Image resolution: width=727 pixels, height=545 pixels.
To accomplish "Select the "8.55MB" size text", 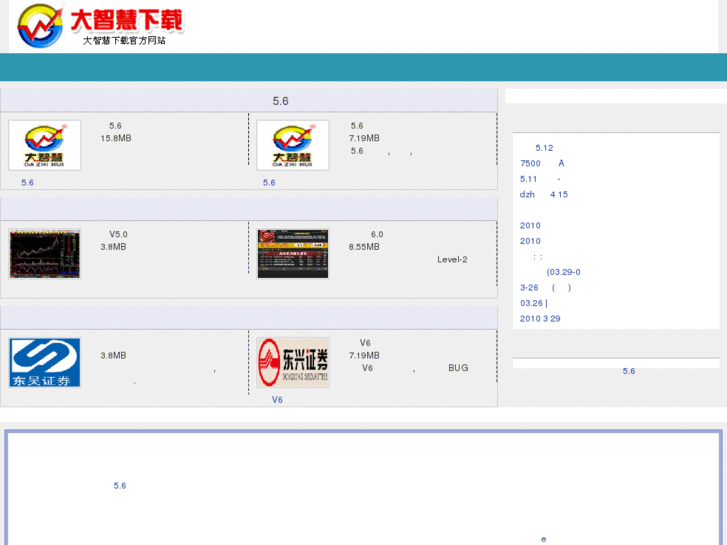I will (x=364, y=247).
